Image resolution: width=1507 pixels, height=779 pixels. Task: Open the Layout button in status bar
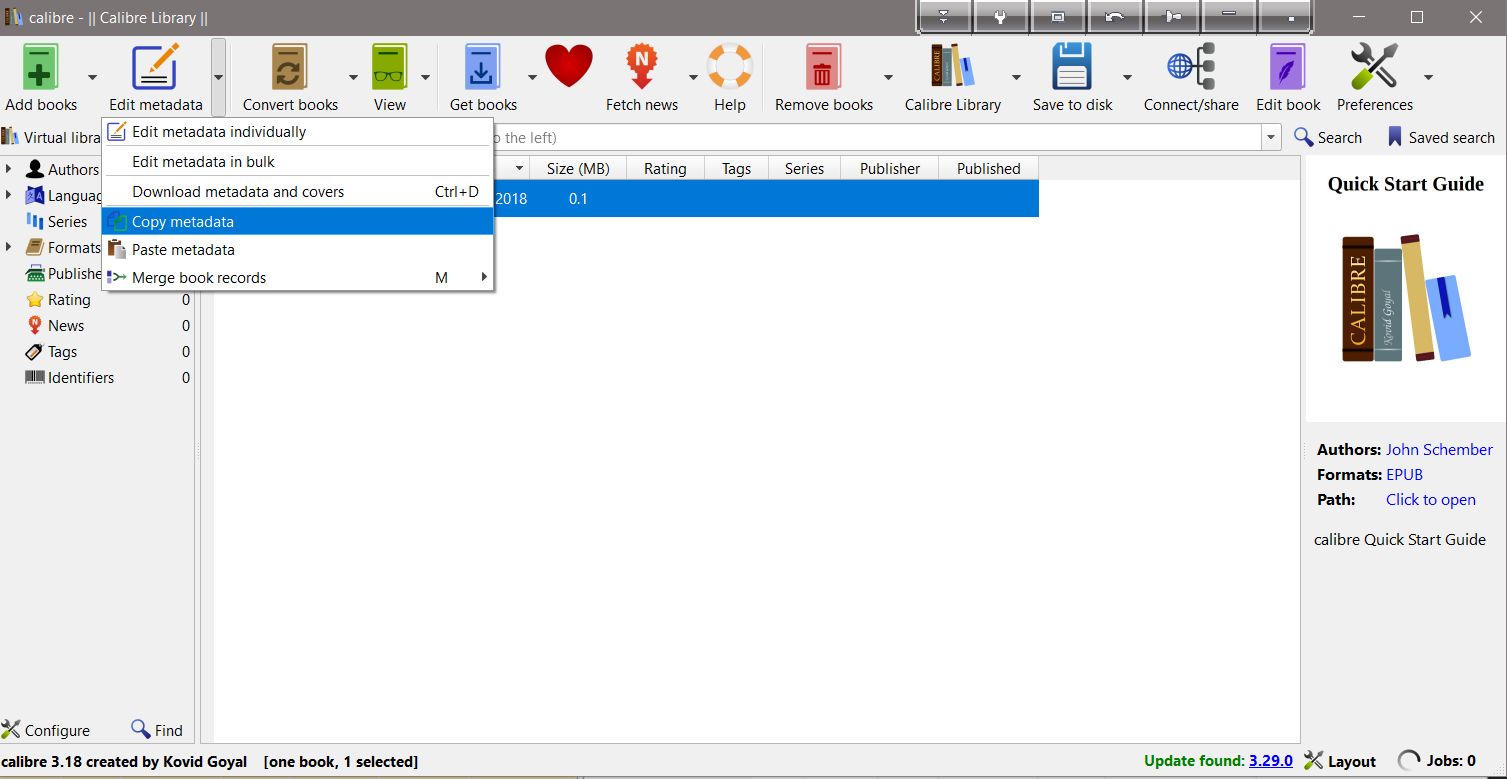click(x=1341, y=761)
